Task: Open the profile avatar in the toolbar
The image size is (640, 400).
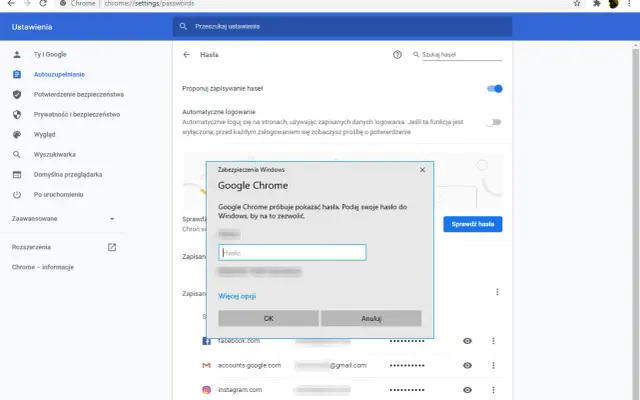Action: (x=613, y=3)
